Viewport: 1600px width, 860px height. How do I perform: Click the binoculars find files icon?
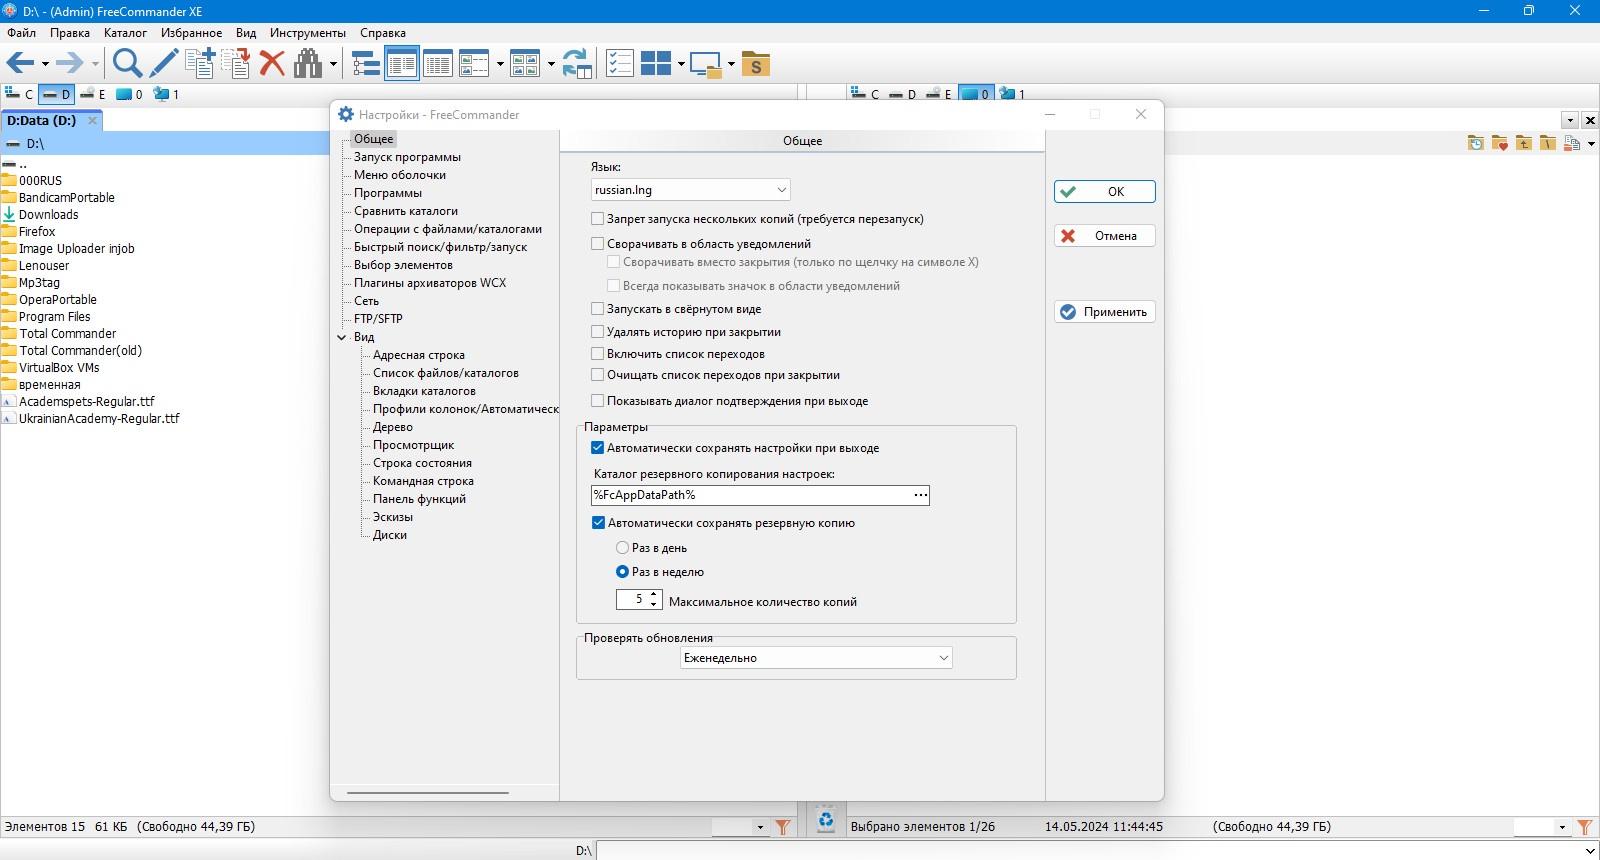click(308, 64)
